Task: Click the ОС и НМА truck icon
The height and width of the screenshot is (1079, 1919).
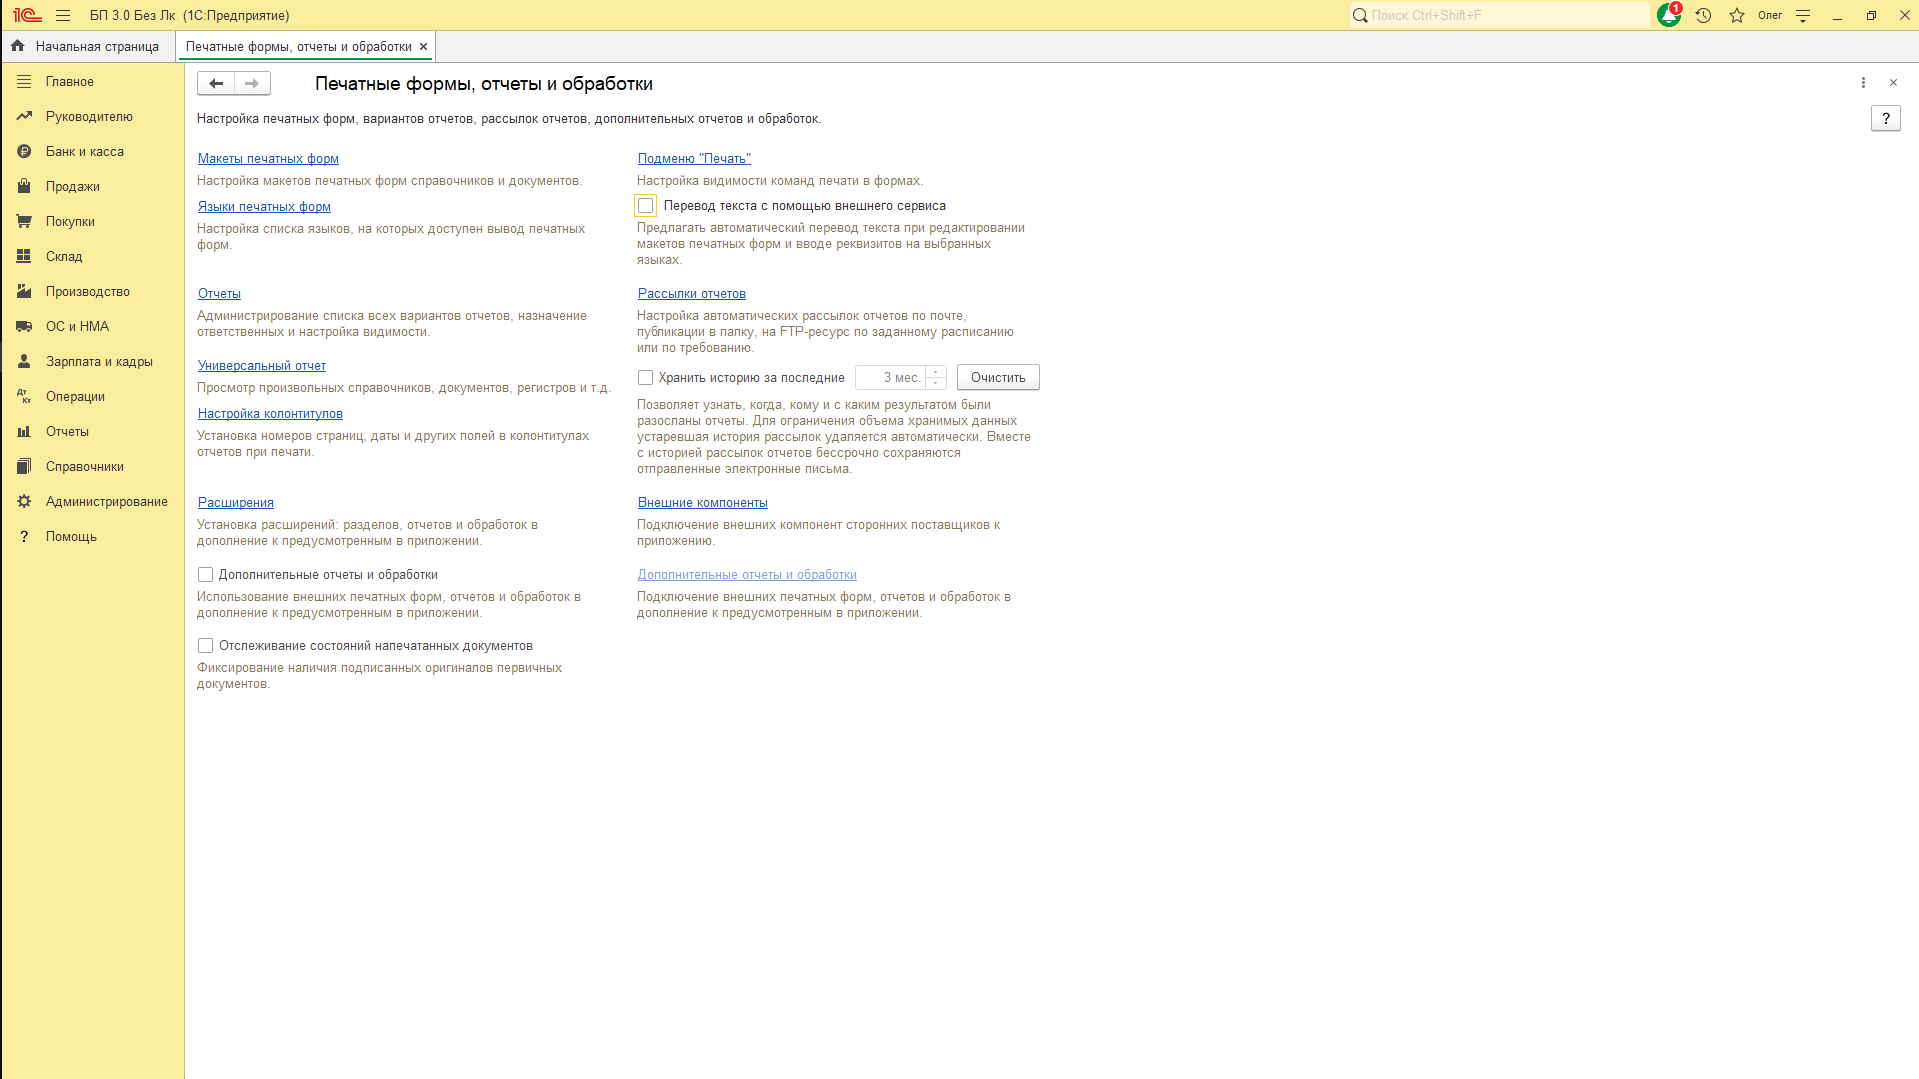Action: (24, 326)
